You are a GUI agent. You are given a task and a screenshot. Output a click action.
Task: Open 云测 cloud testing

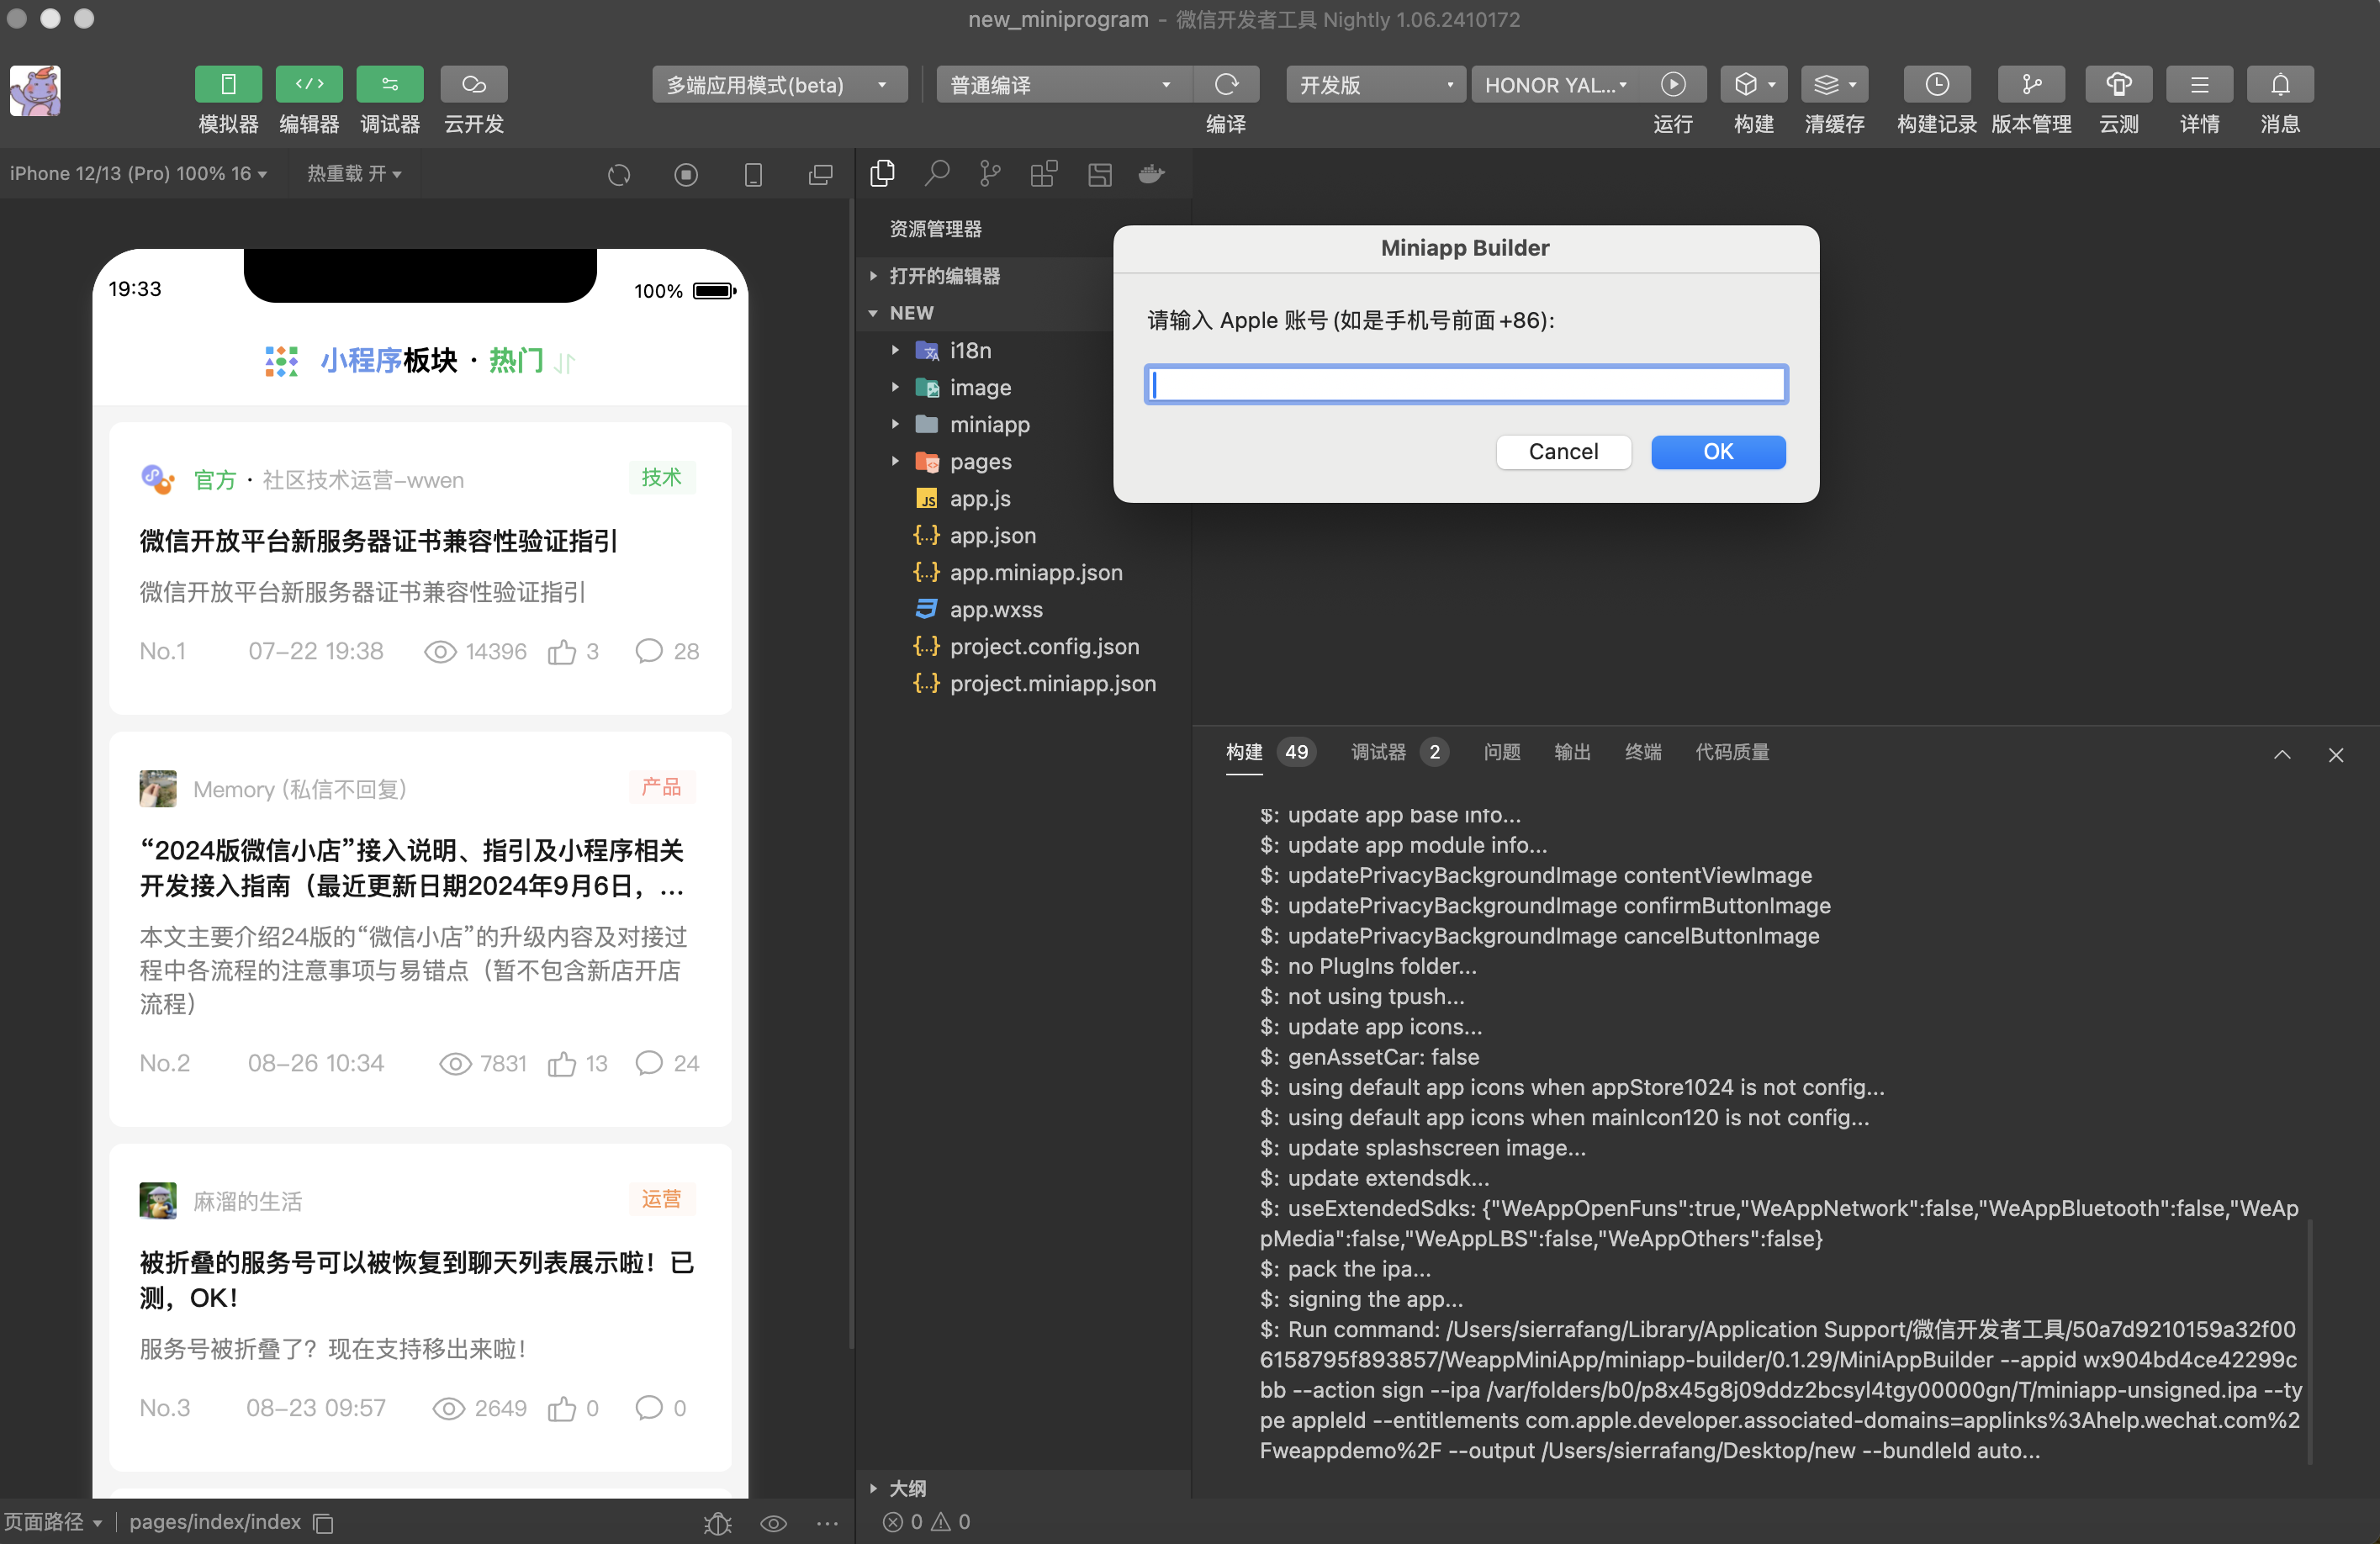(x=2119, y=85)
